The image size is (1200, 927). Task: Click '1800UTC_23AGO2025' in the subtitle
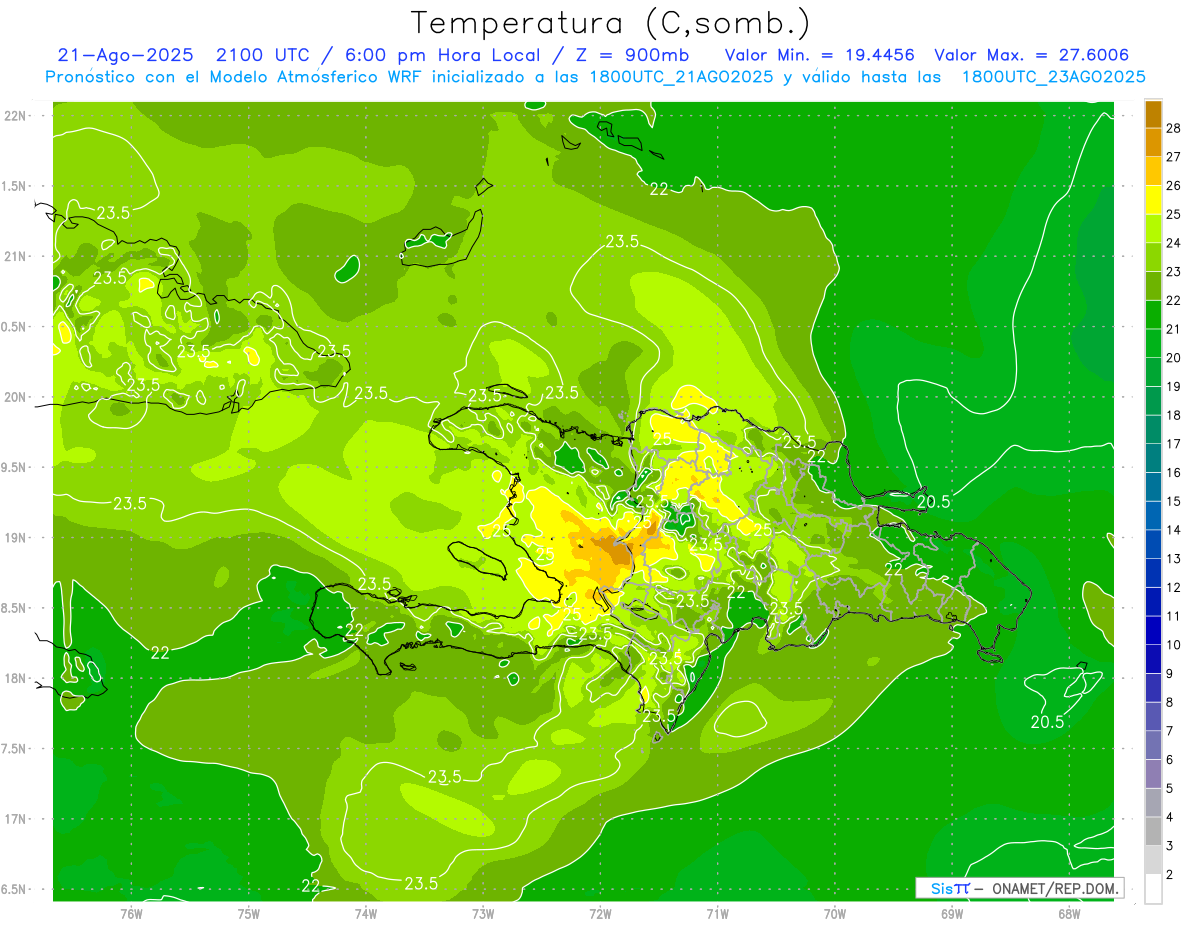pos(1053,77)
